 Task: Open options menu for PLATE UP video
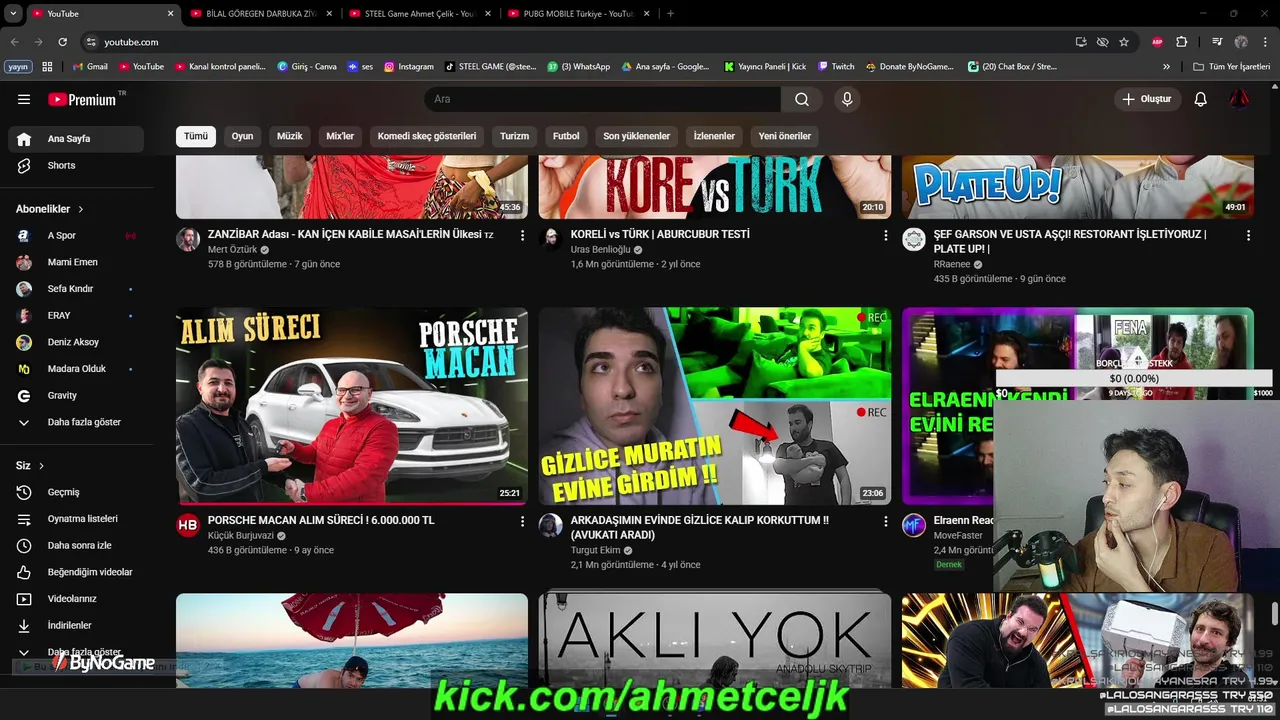pos(1248,235)
